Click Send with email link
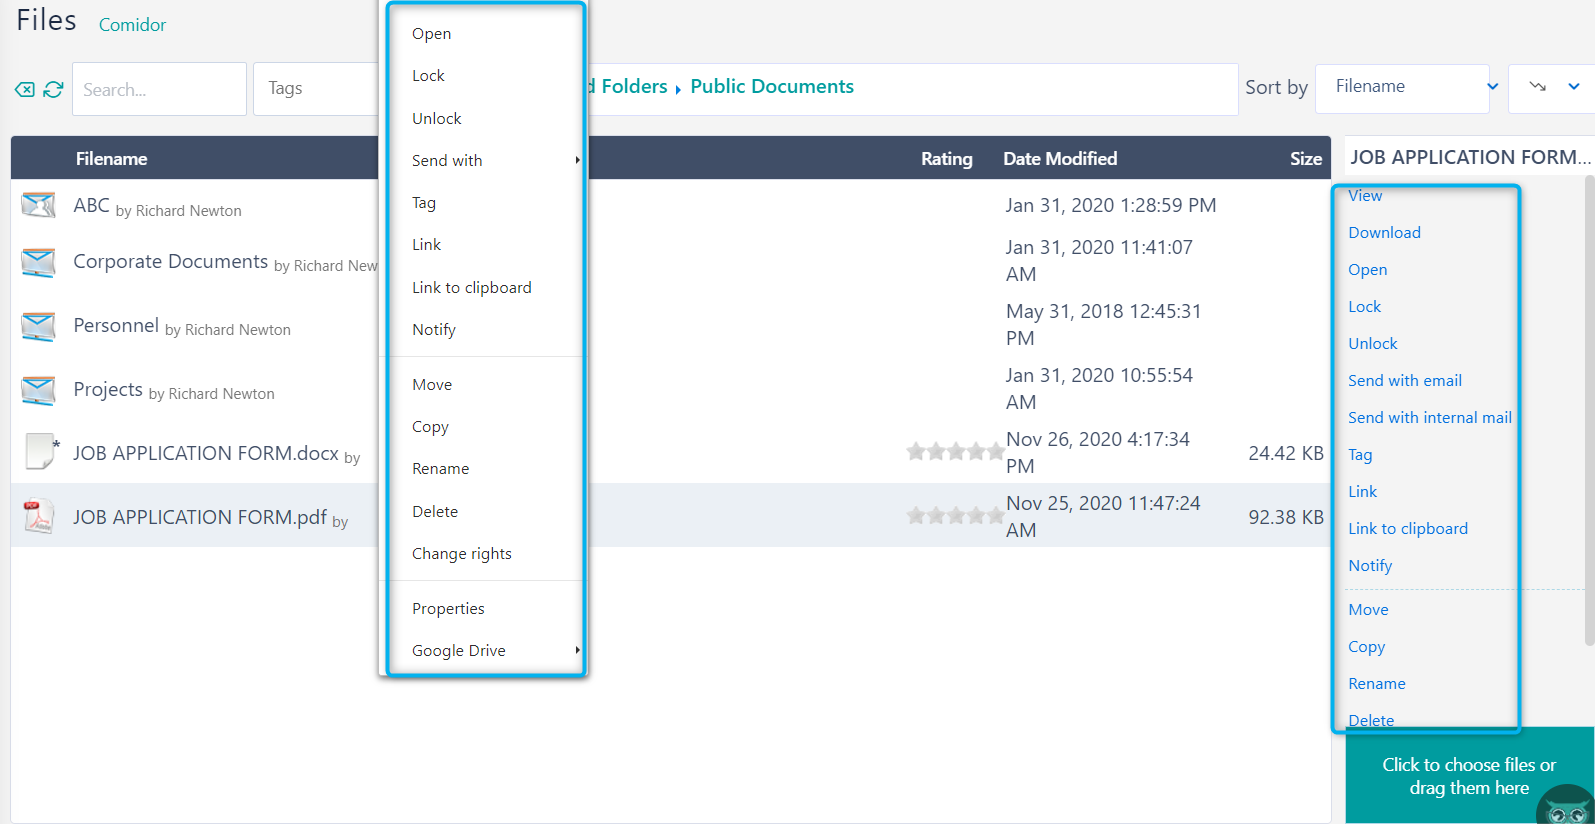Viewport: 1595px width, 824px height. (x=1404, y=380)
